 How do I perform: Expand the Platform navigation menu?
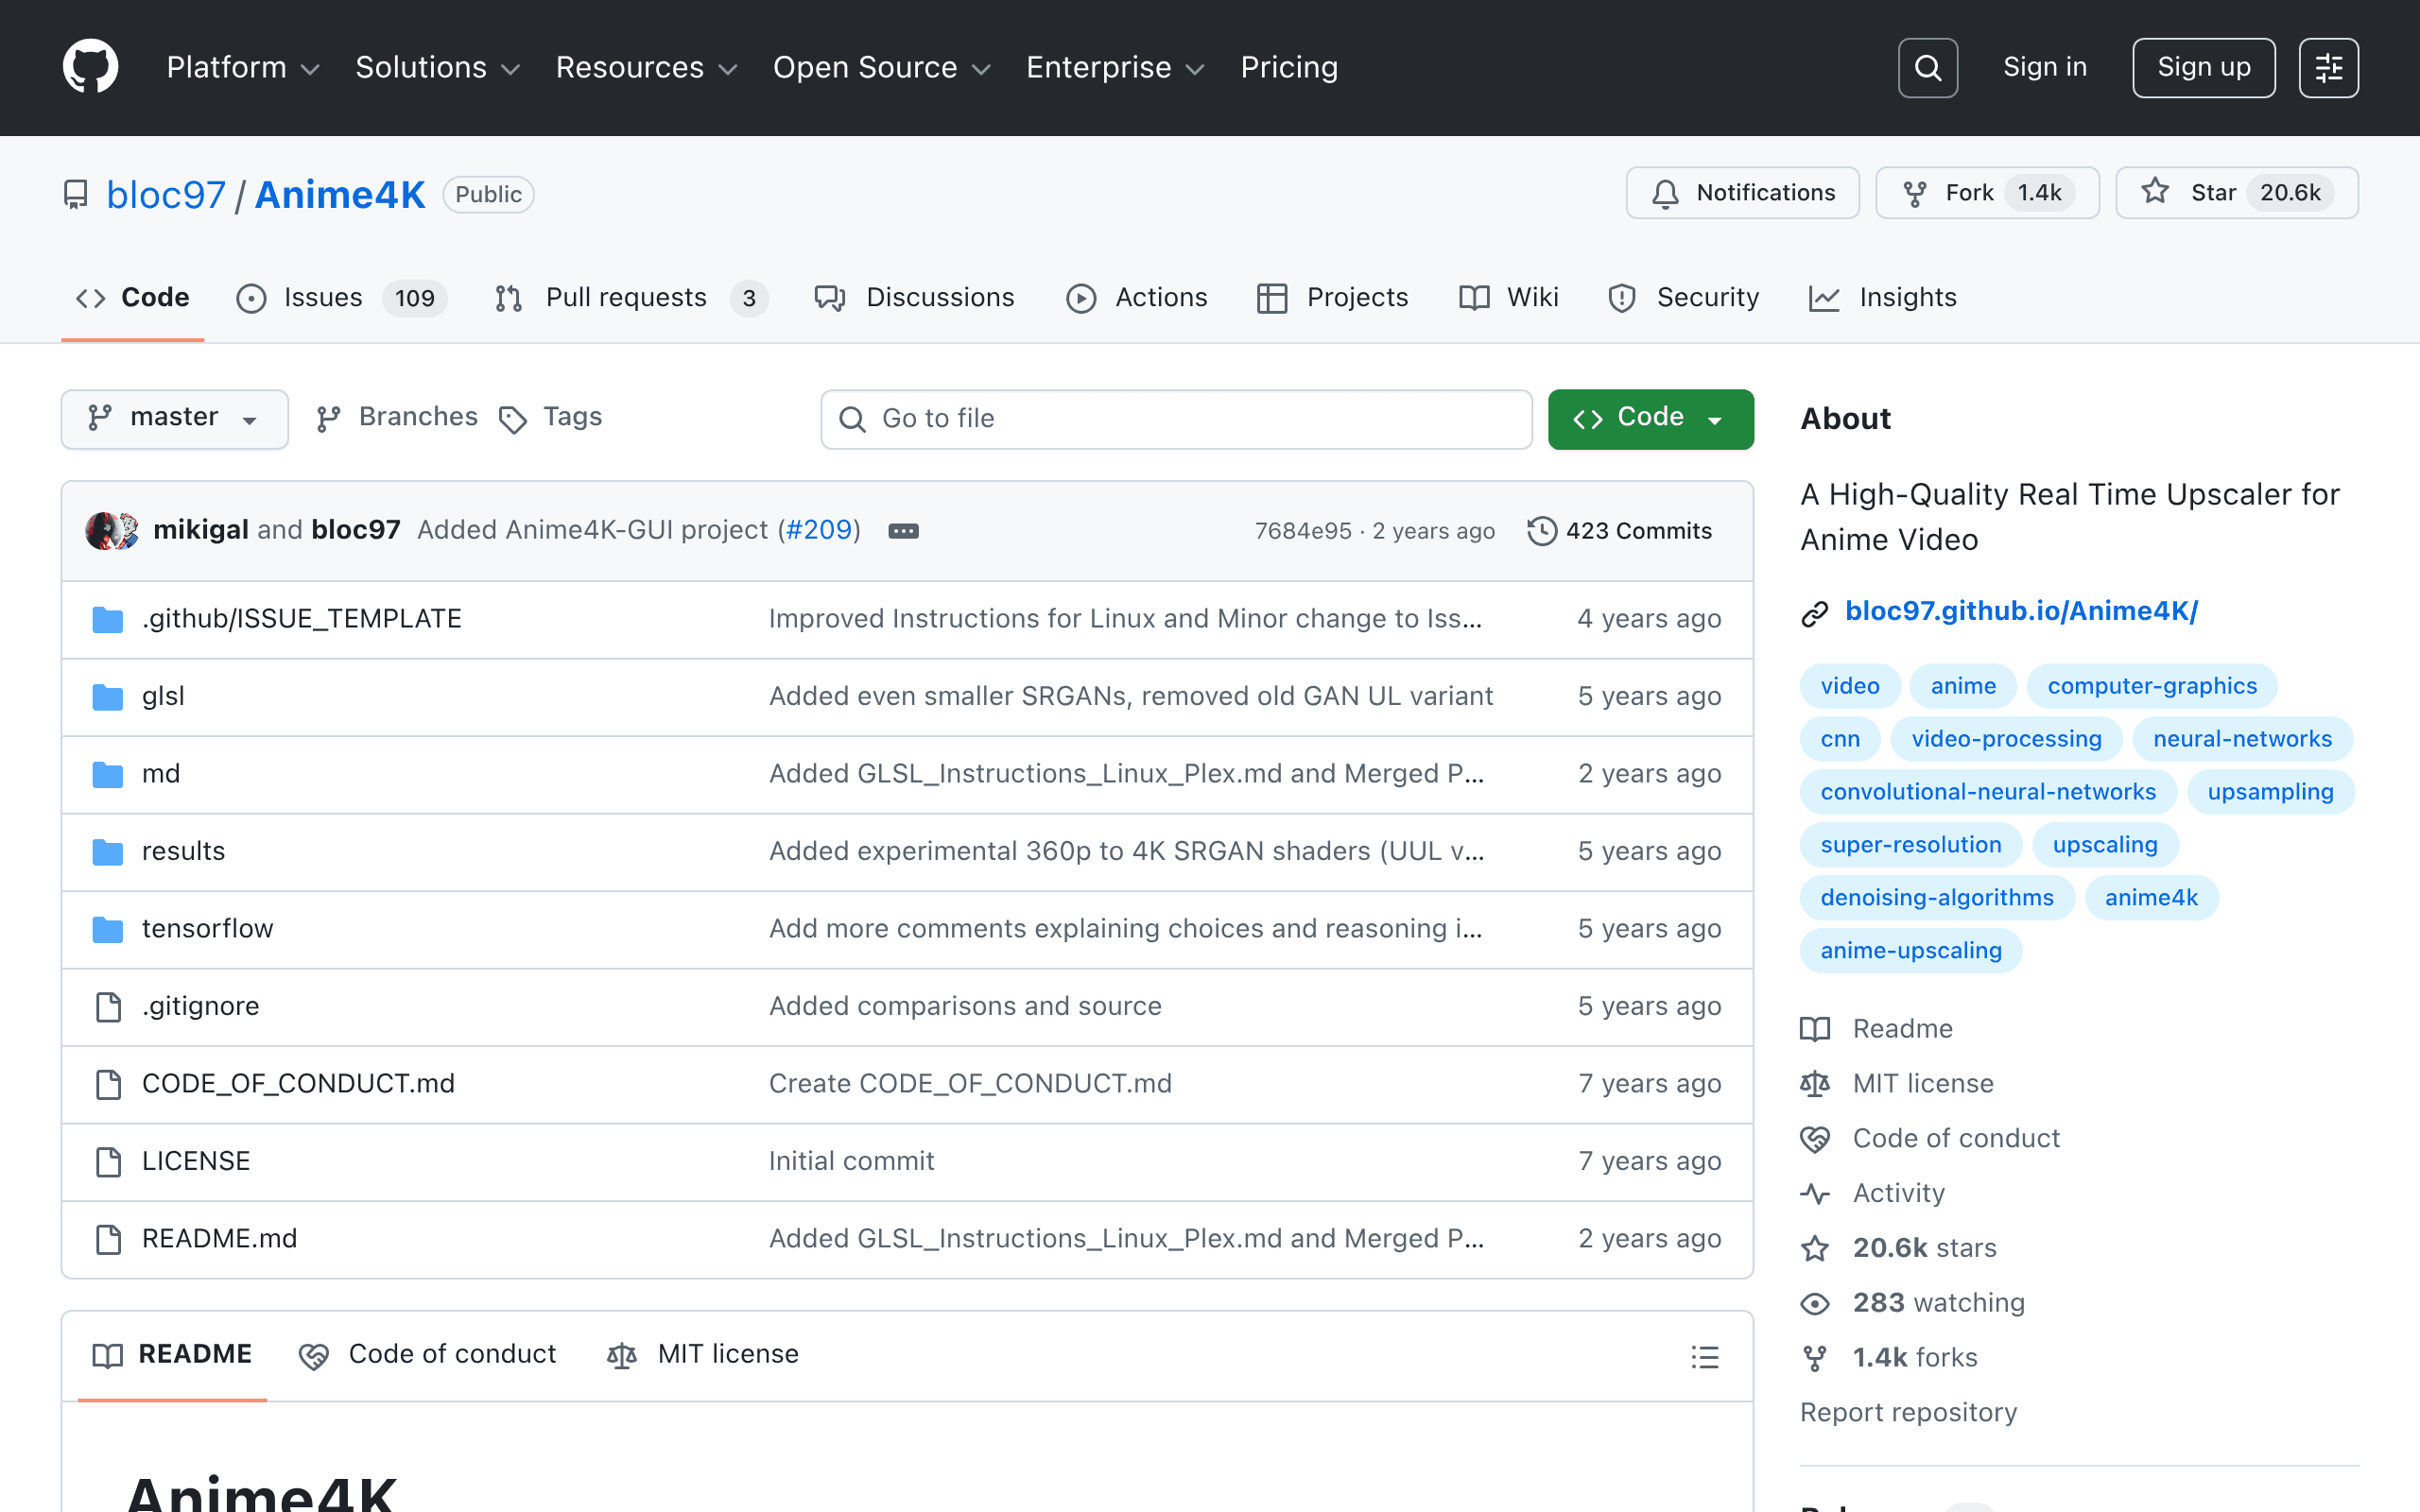coord(243,68)
